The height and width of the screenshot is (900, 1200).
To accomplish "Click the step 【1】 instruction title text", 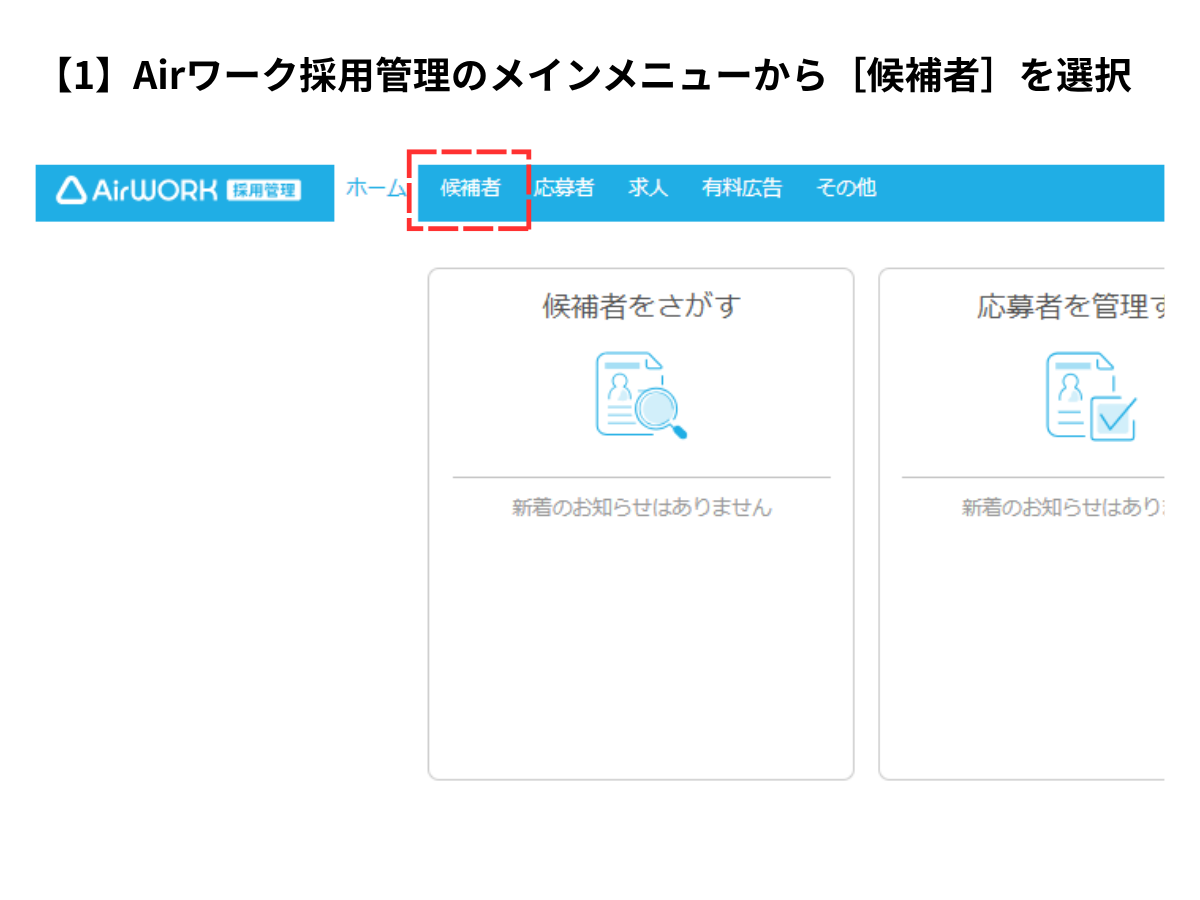I will coord(590,76).
